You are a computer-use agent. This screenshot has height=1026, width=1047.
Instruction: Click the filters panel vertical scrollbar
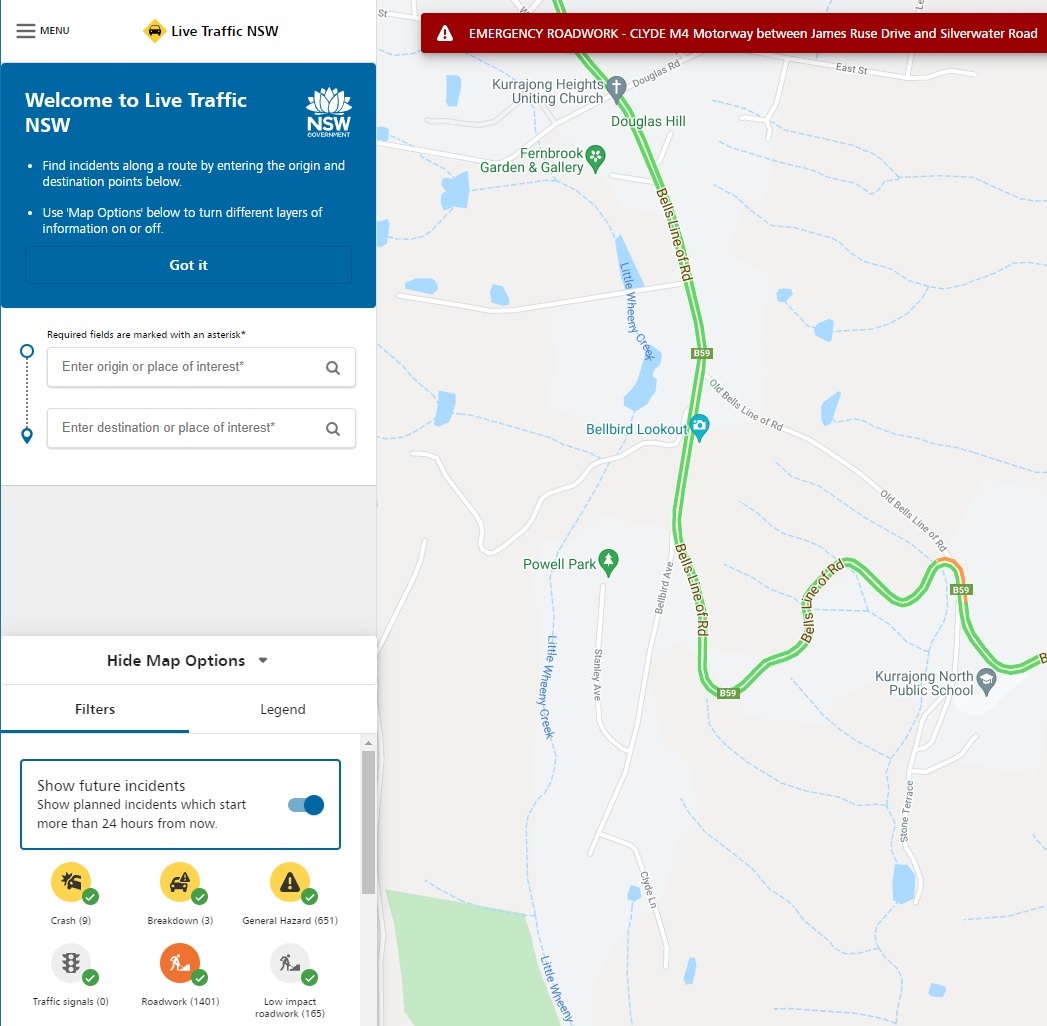[368, 822]
